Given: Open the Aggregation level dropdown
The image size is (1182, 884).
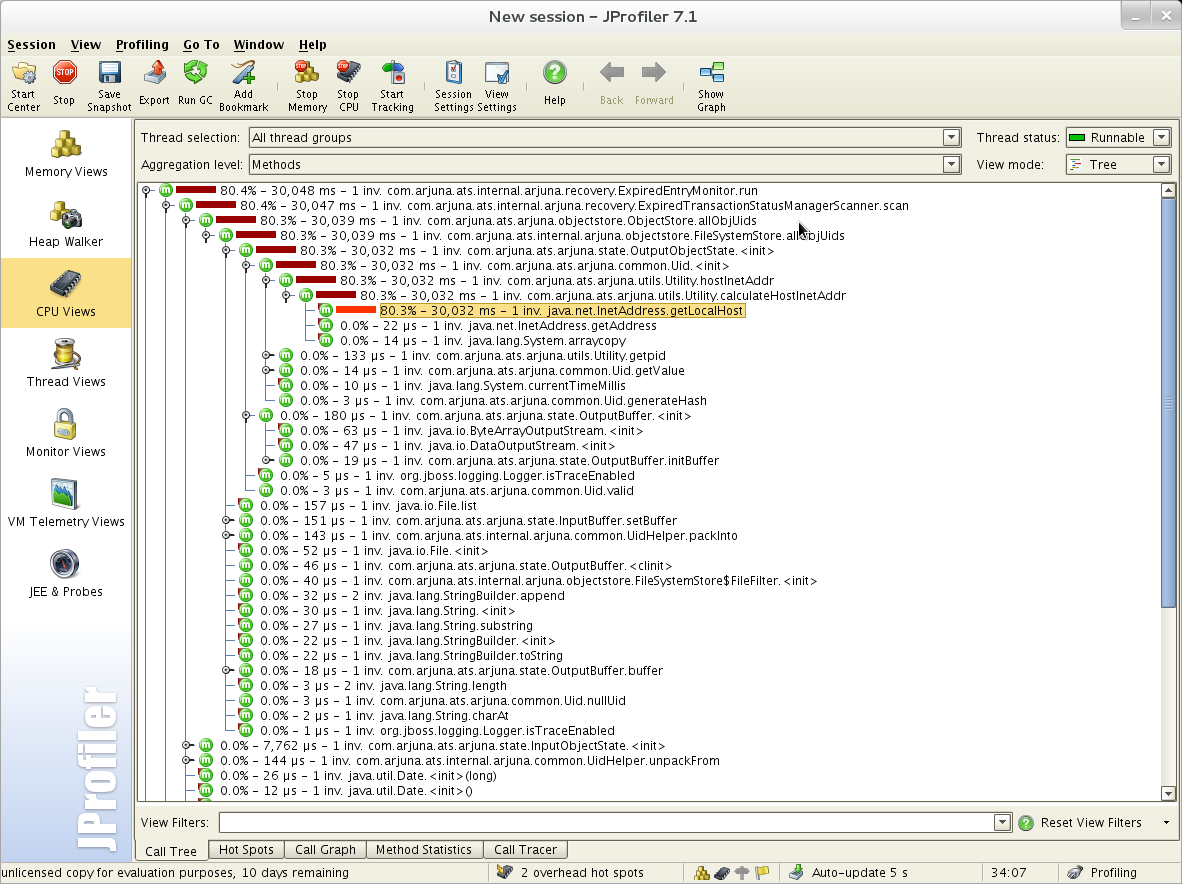Looking at the screenshot, I should tap(951, 164).
